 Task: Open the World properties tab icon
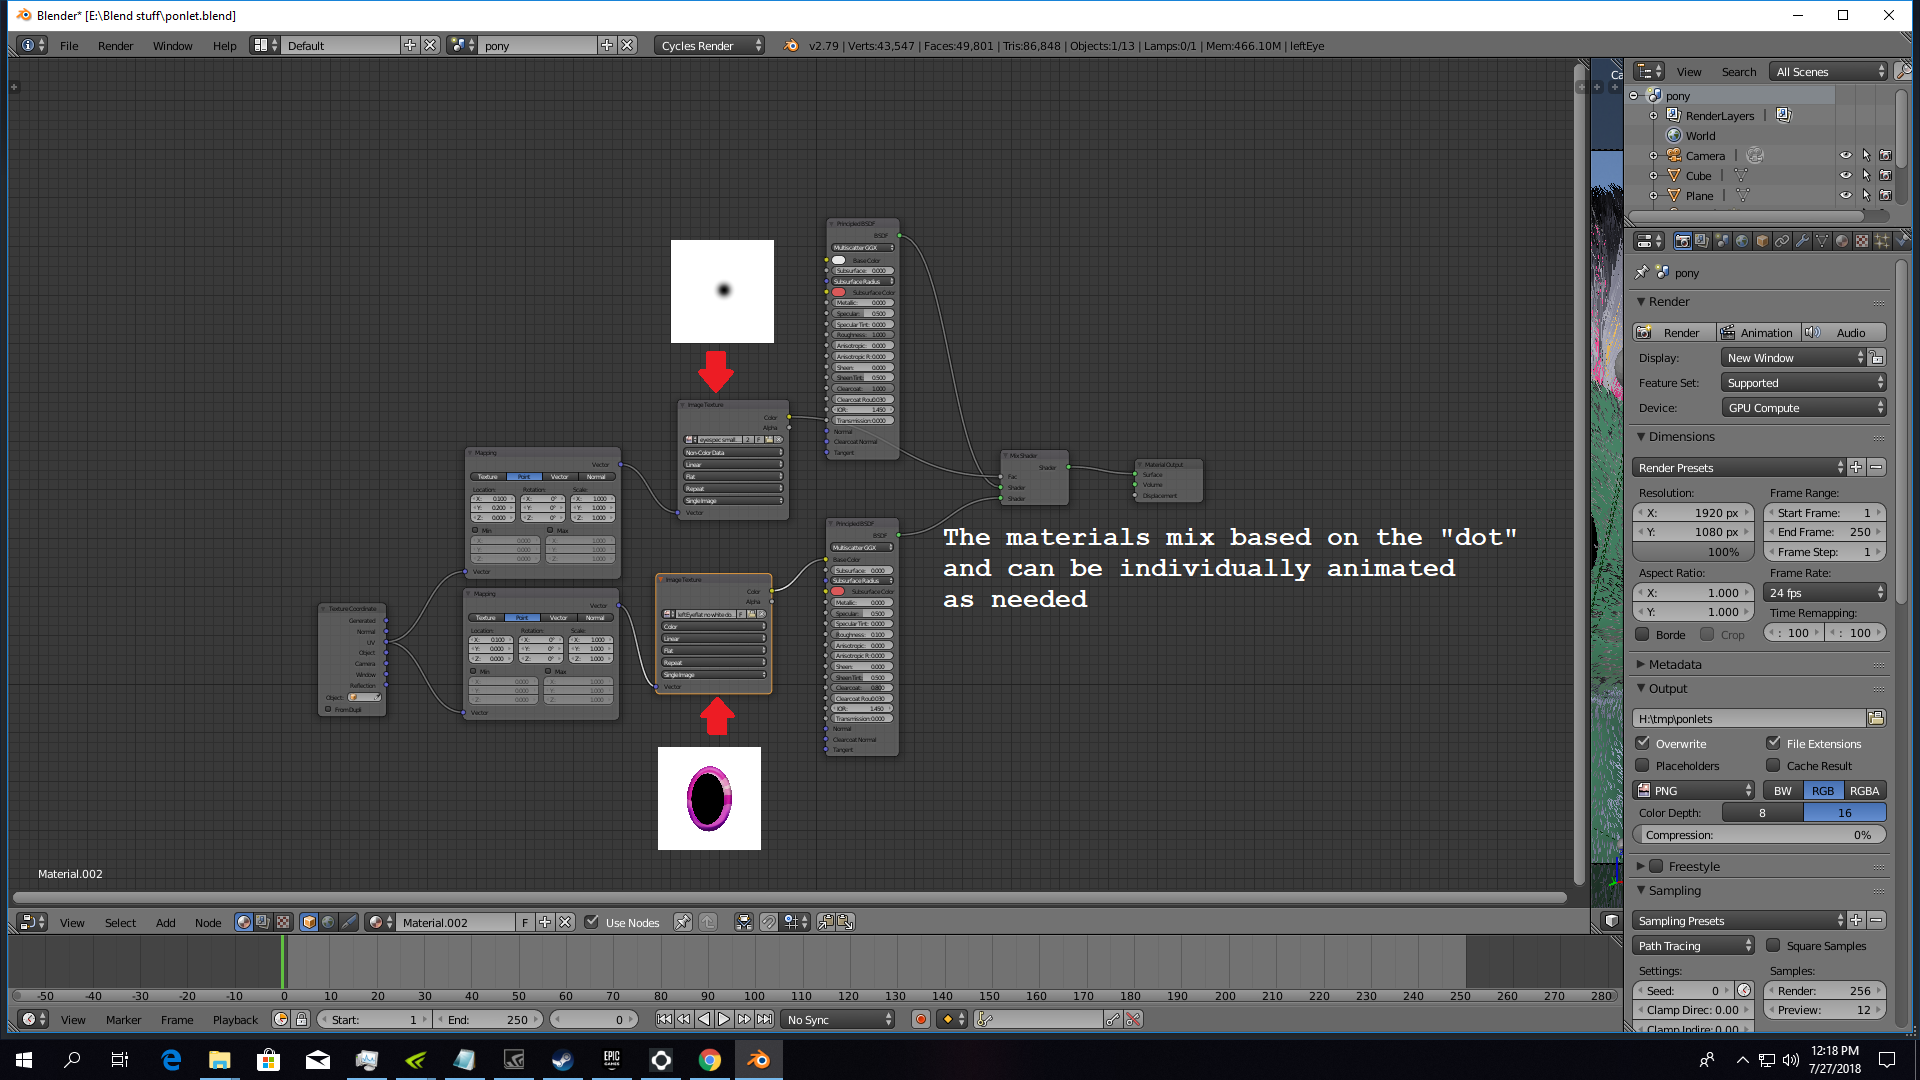click(x=1742, y=241)
